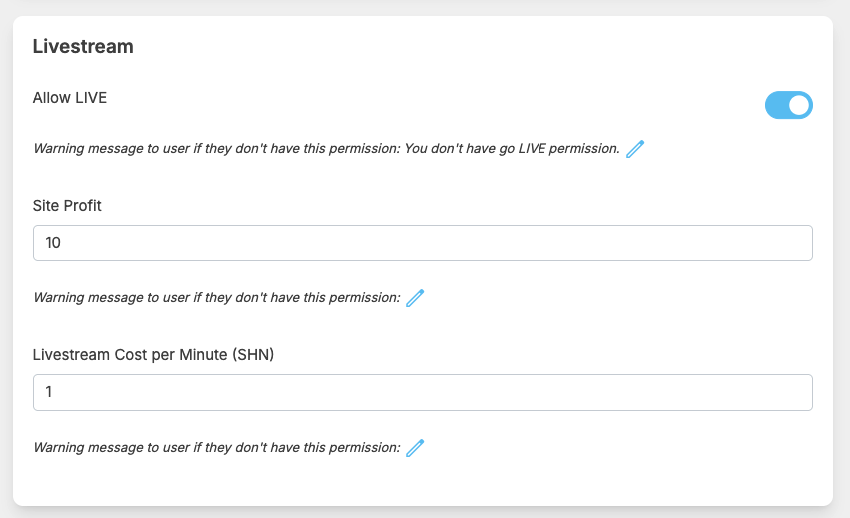Click the value 10 in Site Profit
The width and height of the screenshot is (850, 518).
tap(53, 243)
